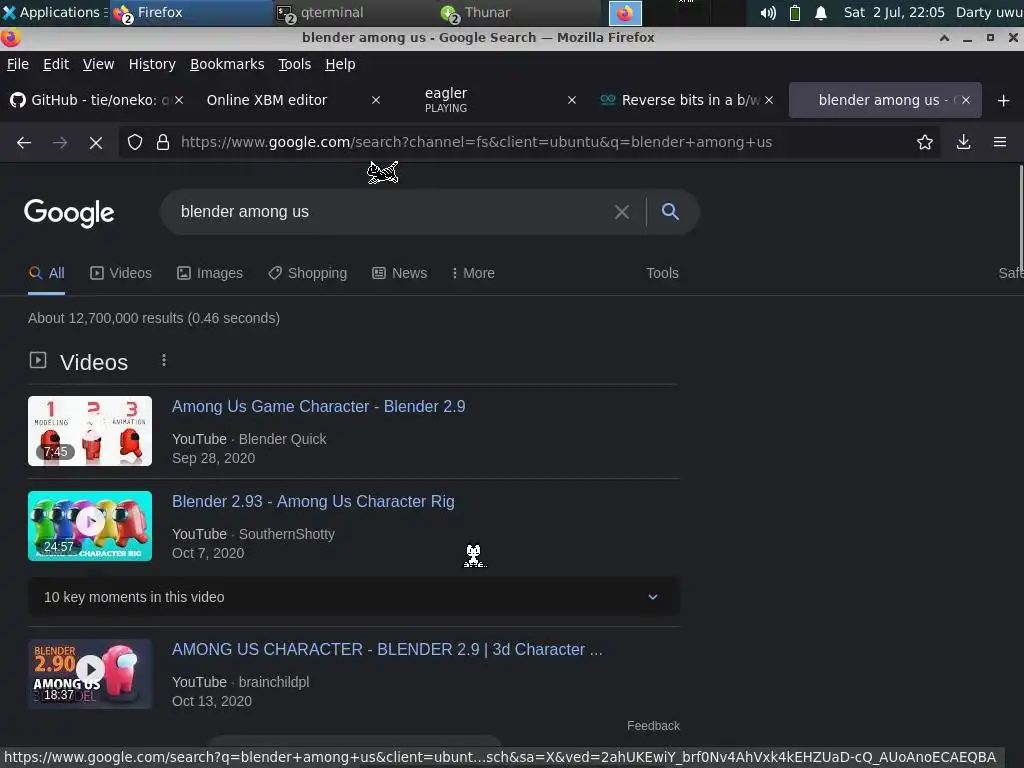
Task: Select the All results tab
Action: tap(46, 273)
